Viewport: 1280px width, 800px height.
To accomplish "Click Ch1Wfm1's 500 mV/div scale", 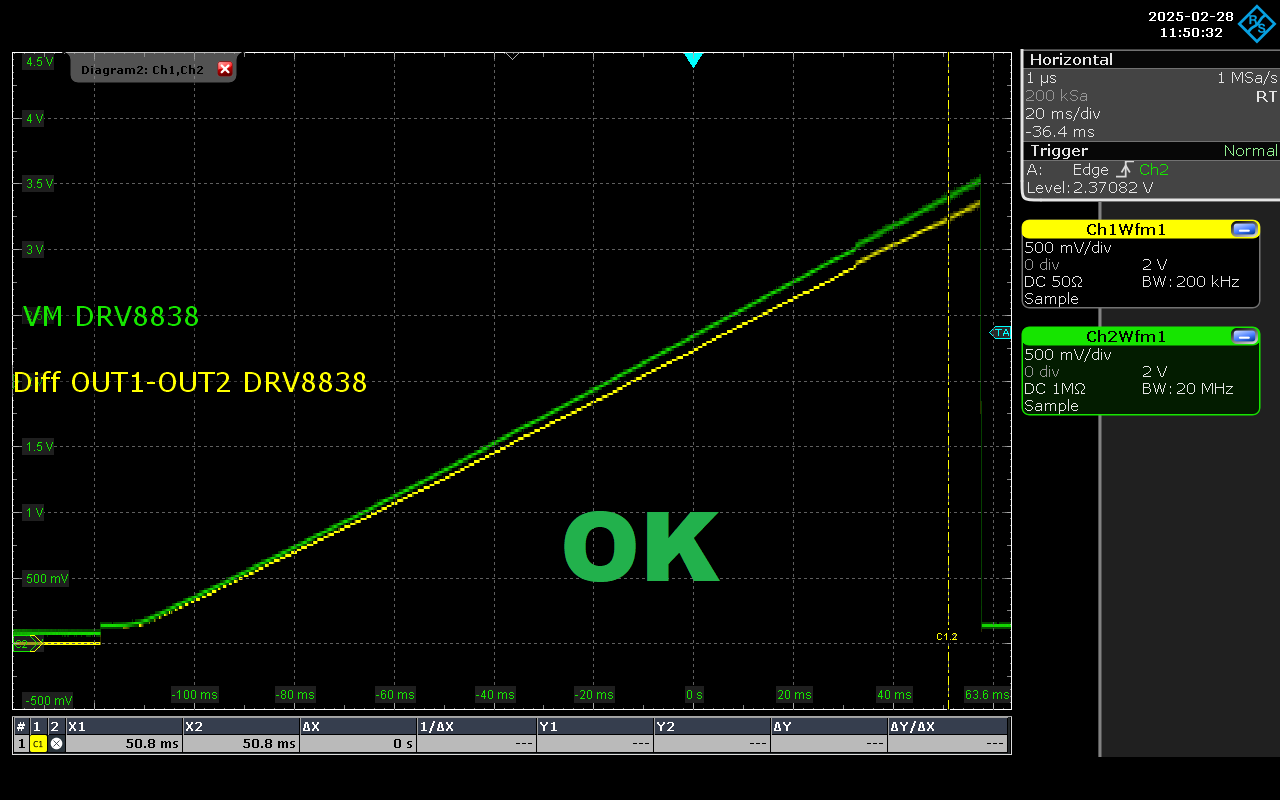I will coord(1068,248).
